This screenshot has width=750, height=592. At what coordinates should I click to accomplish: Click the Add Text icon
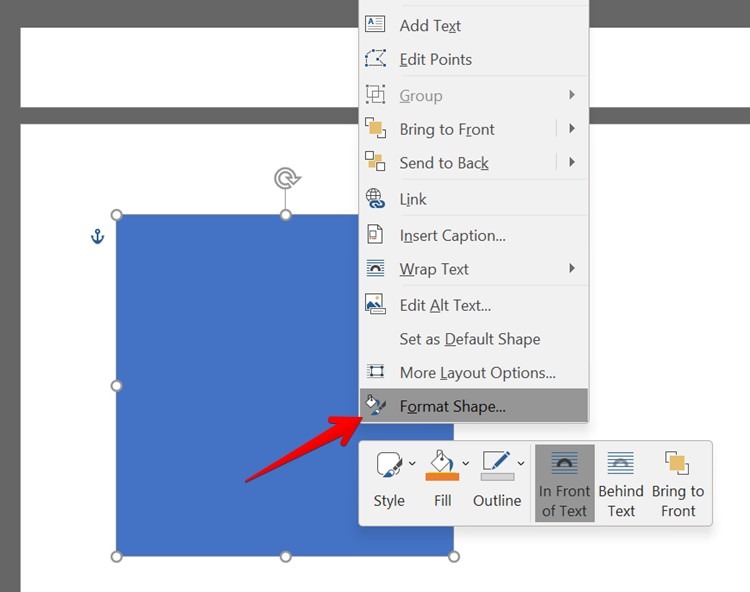coord(375,24)
